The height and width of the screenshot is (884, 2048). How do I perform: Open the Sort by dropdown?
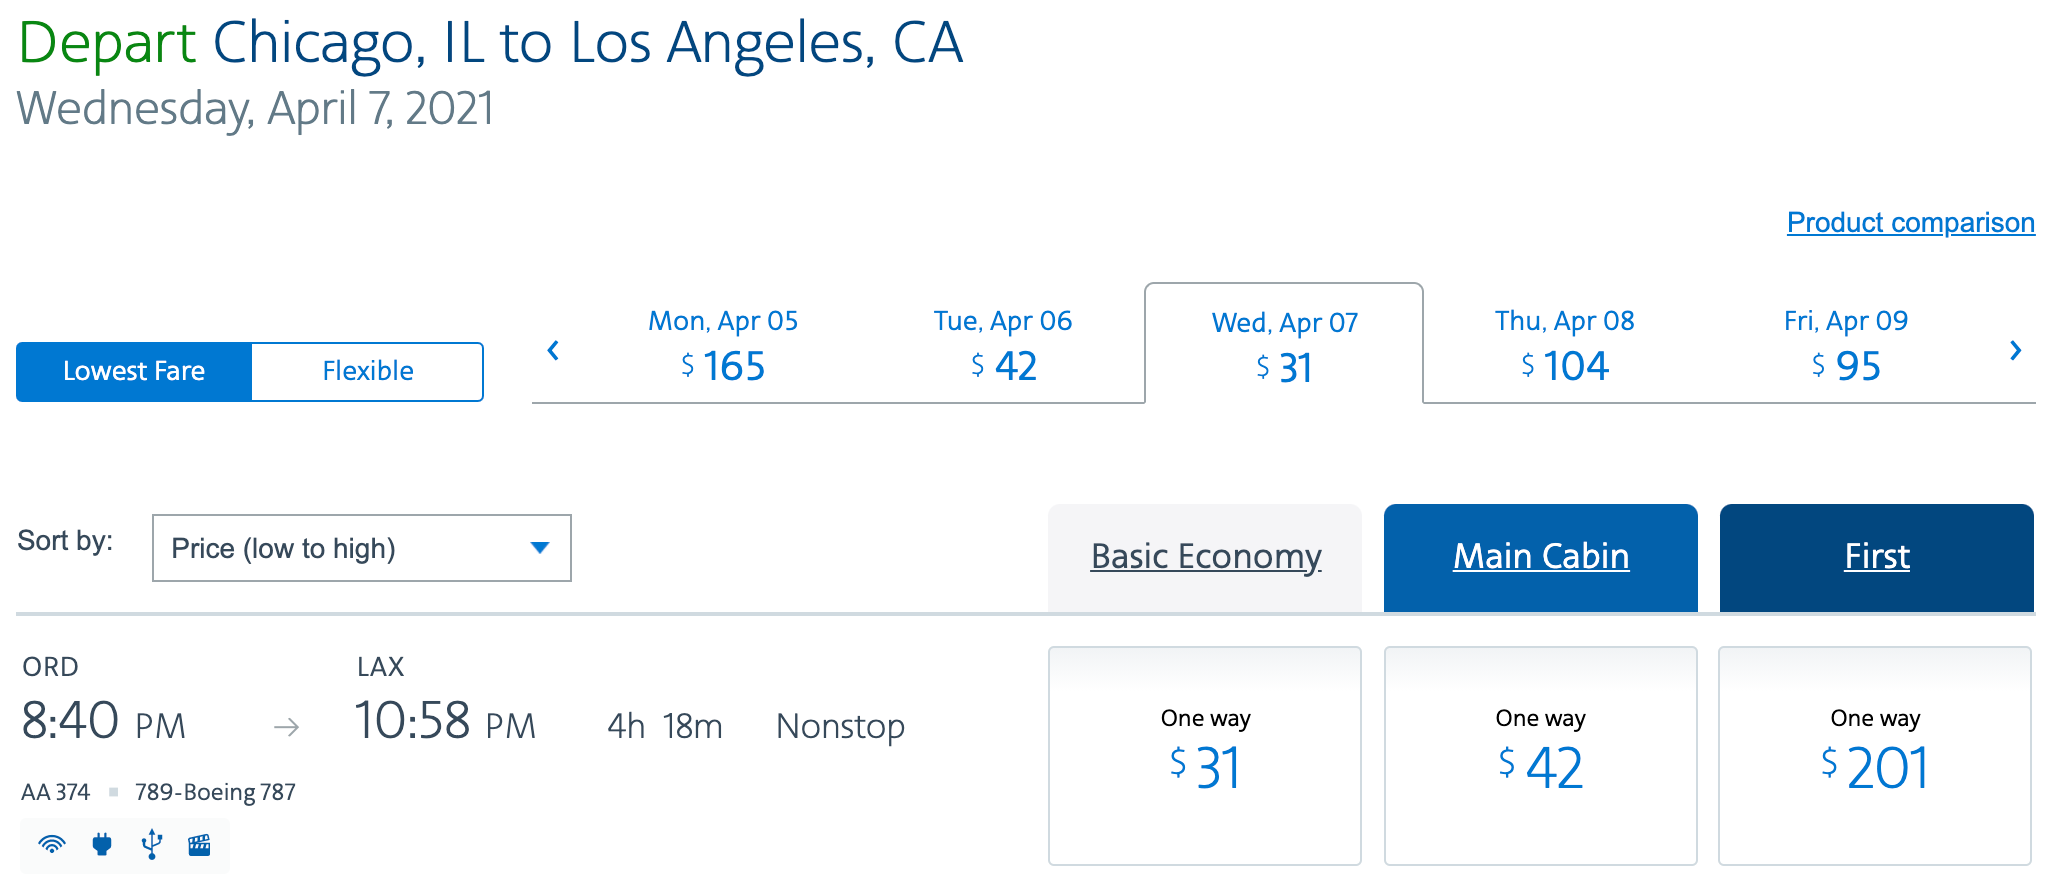click(361, 548)
